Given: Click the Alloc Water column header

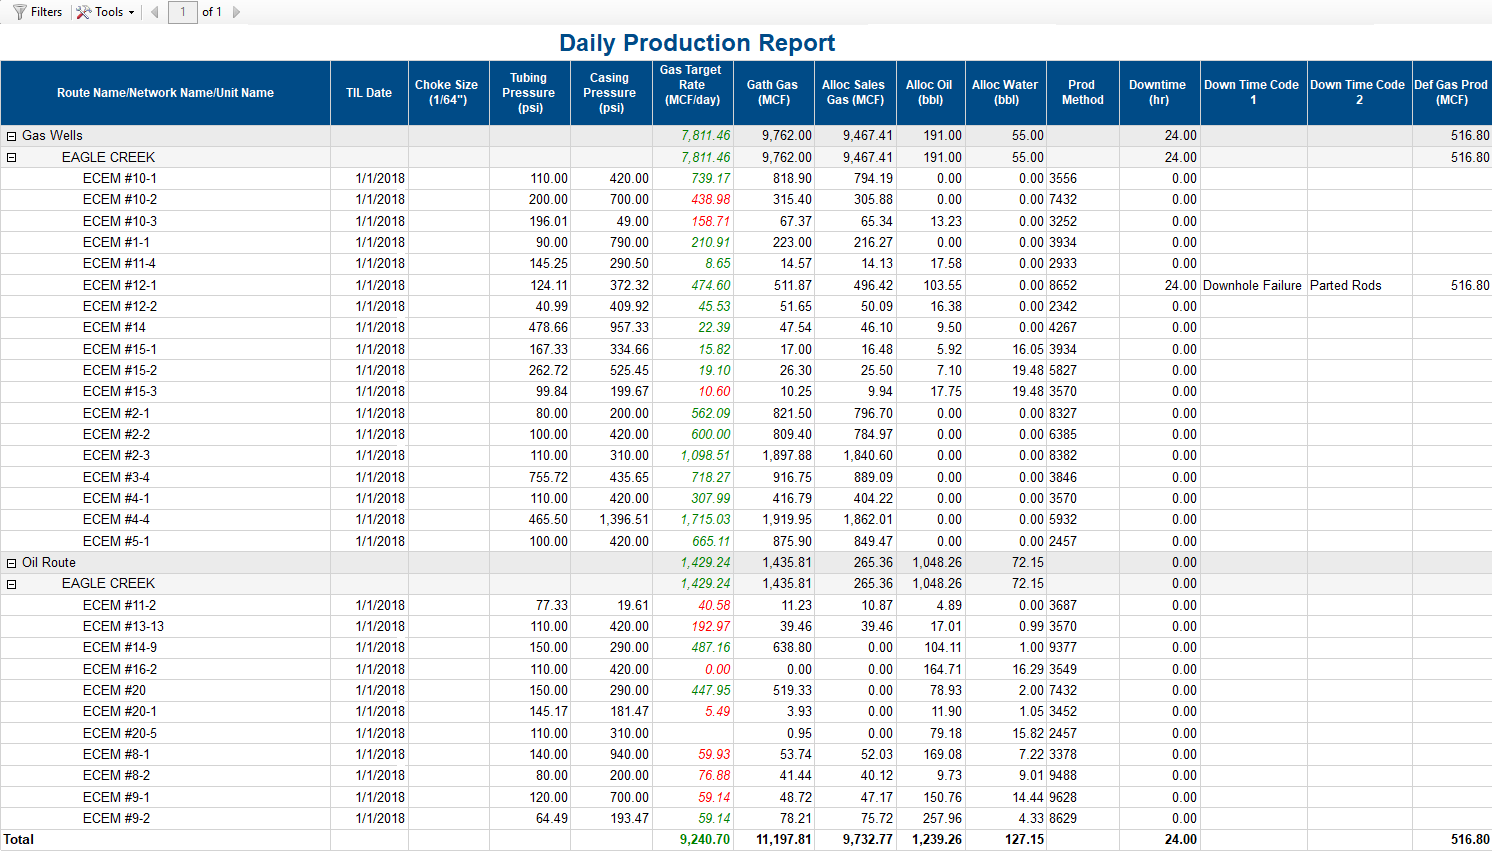Looking at the screenshot, I should [1005, 93].
